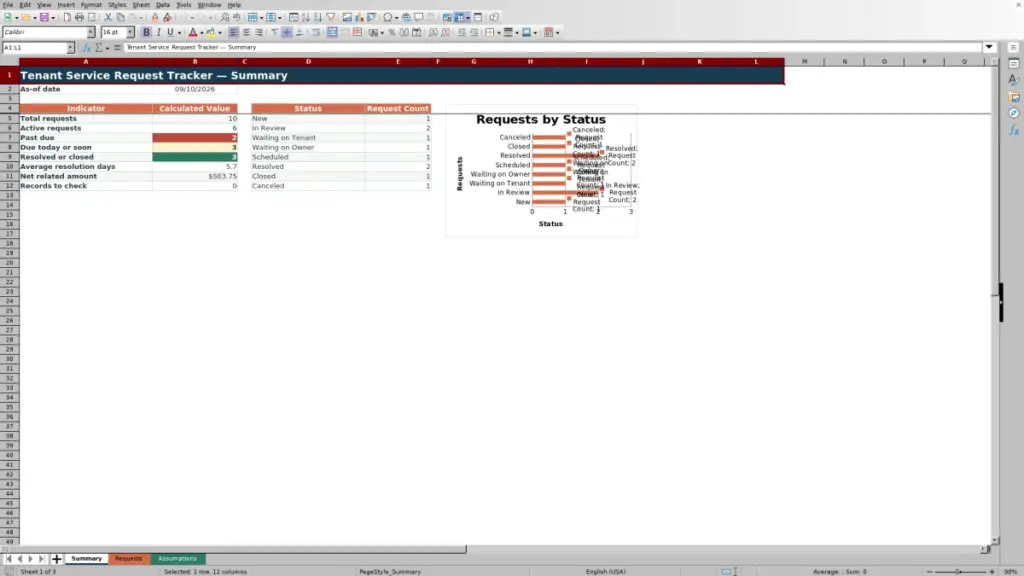1024x576 pixels.
Task: Open the Function Wizard icon
Action: pos(86,48)
